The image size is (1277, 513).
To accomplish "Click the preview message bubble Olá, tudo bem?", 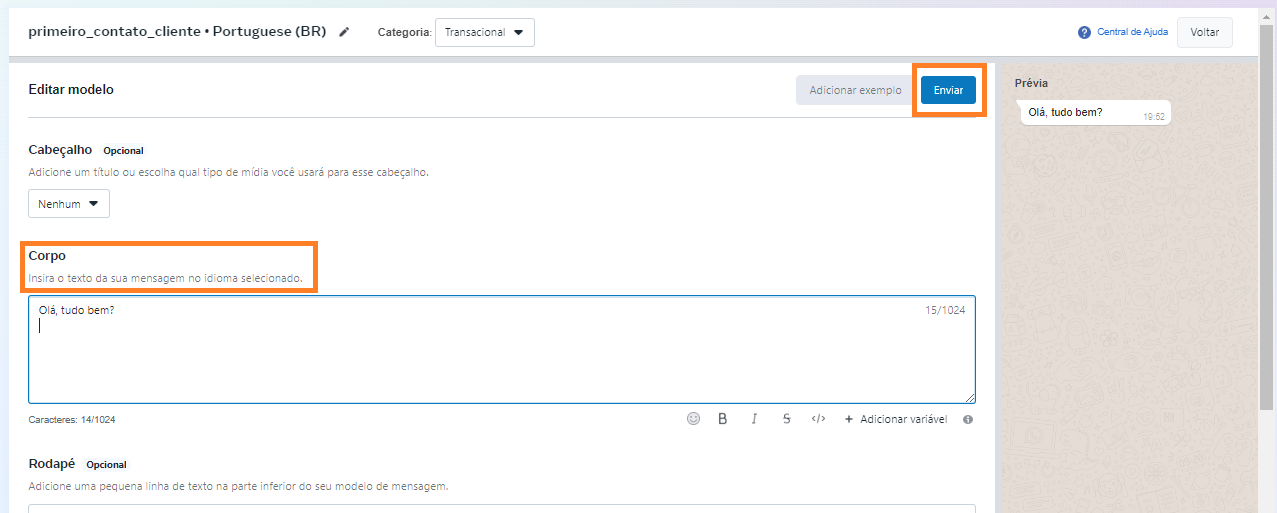I will (1094, 113).
